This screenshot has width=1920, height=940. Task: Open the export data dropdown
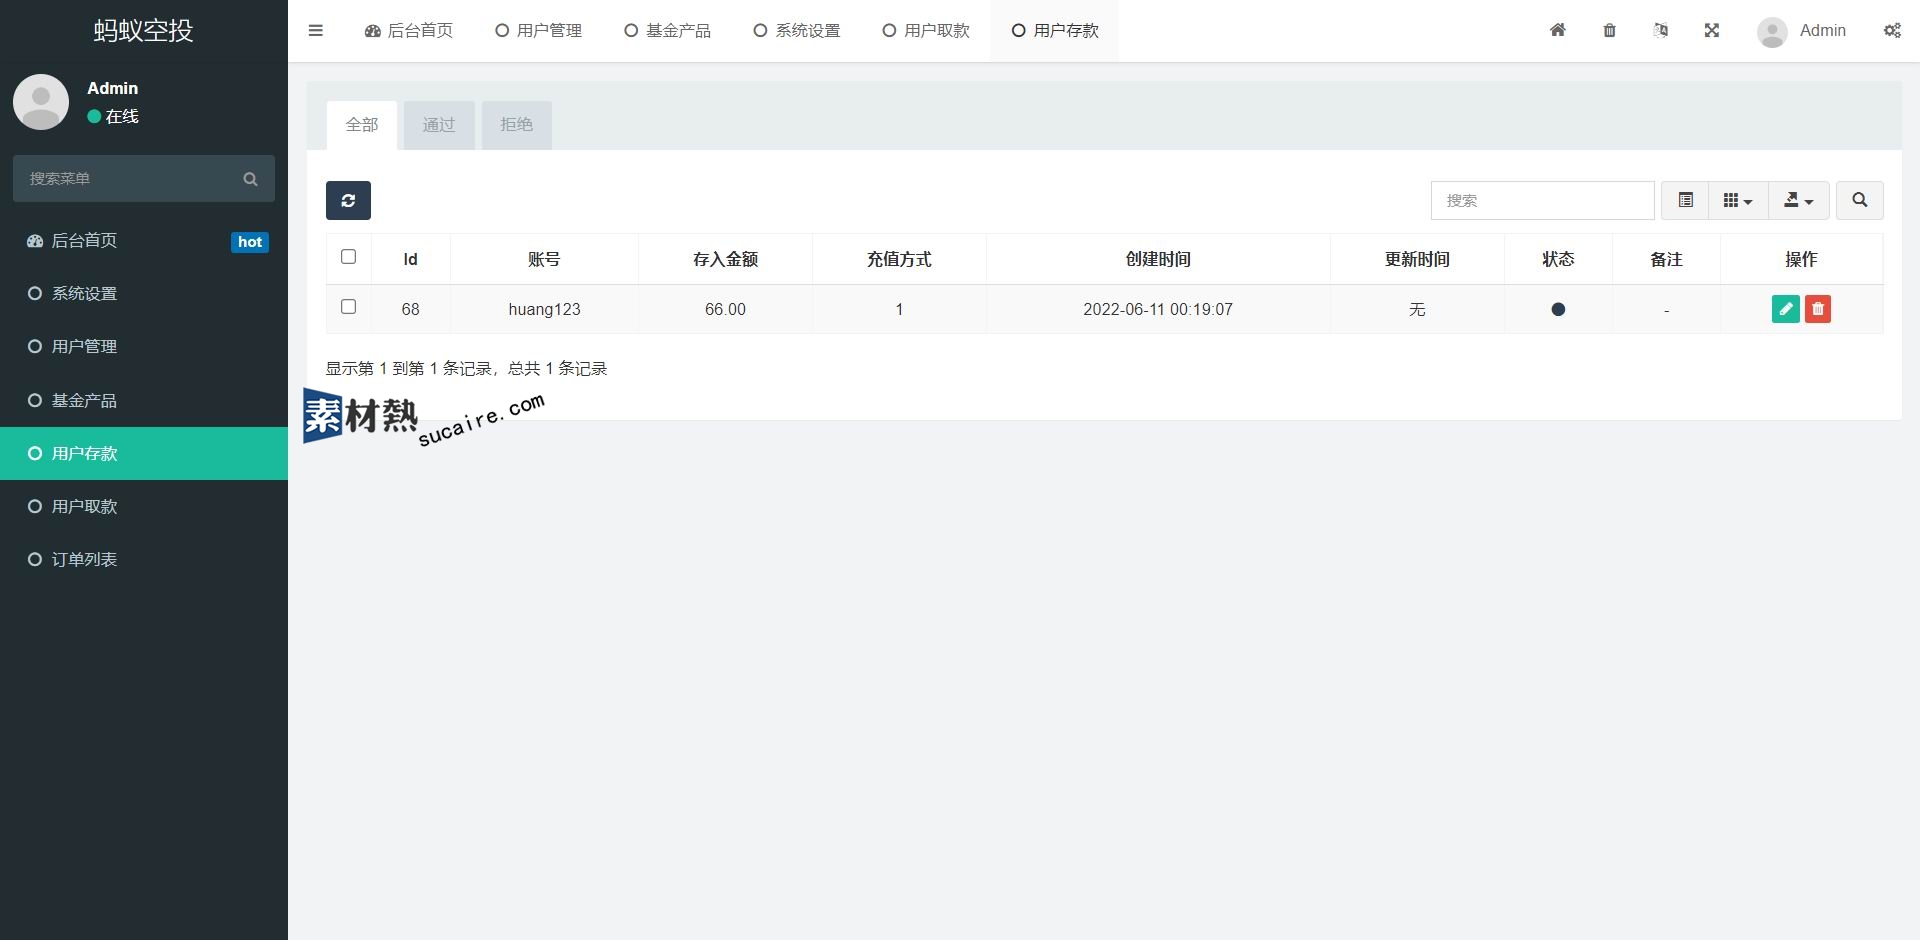point(1798,200)
